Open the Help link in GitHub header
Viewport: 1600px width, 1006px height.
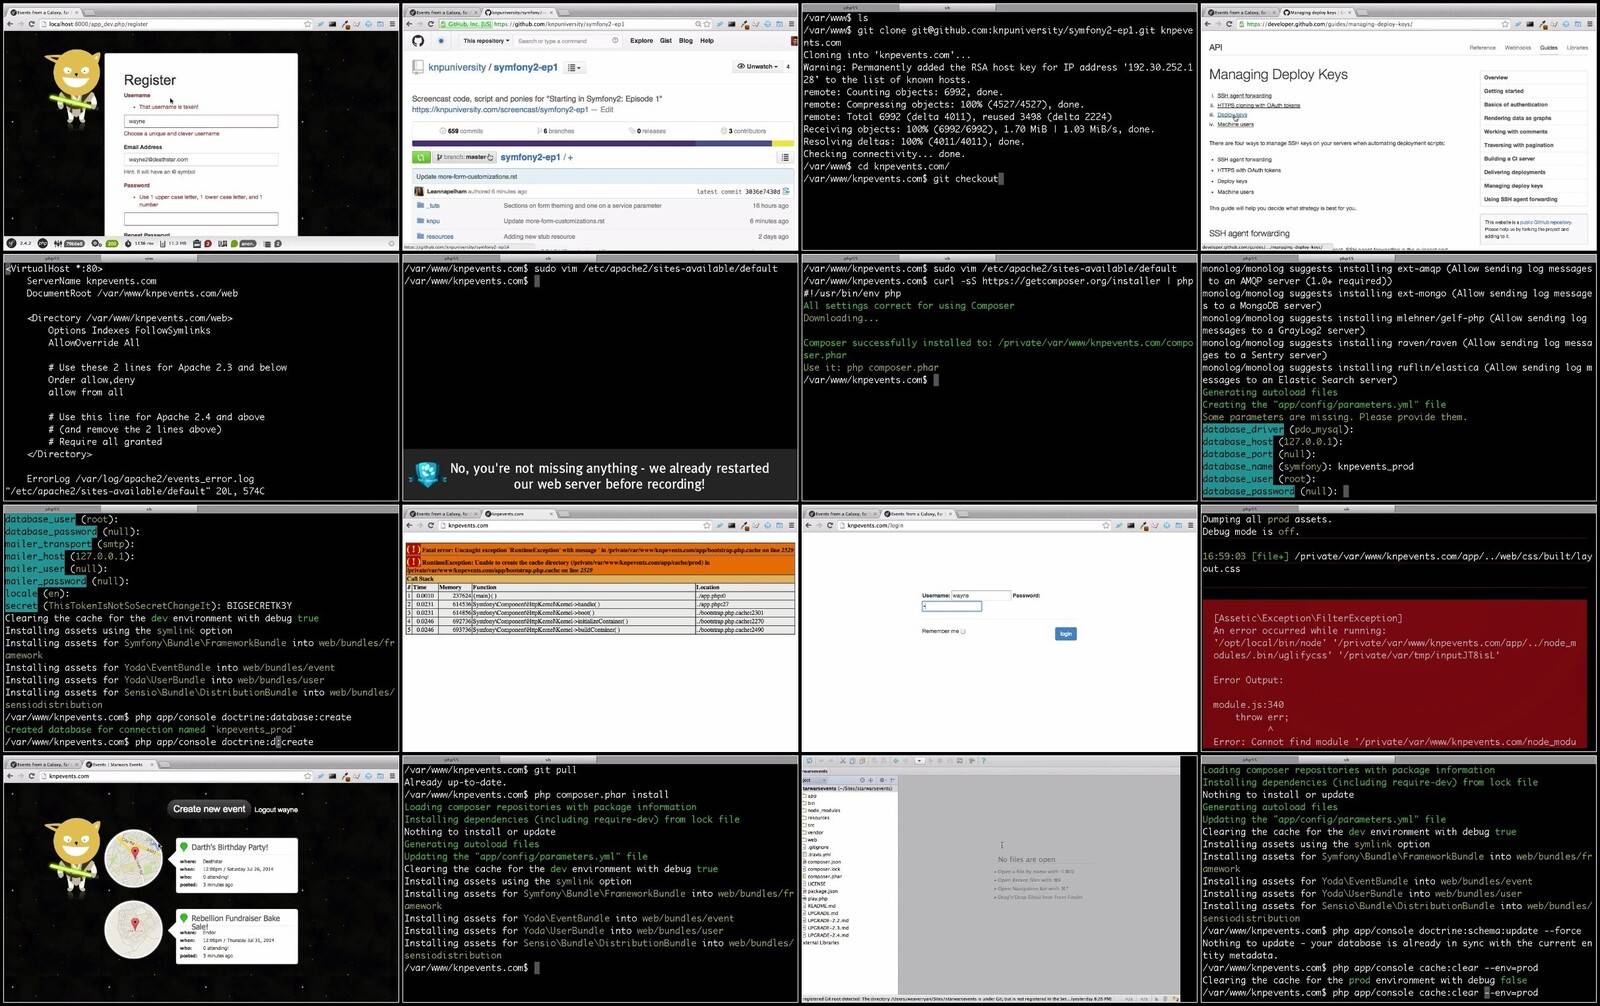[x=707, y=41]
